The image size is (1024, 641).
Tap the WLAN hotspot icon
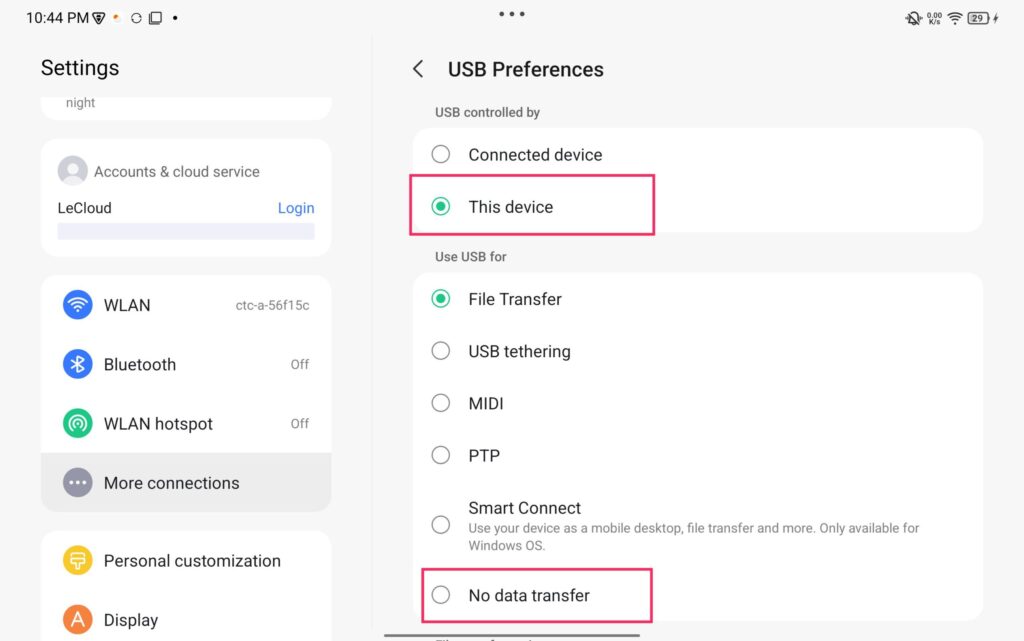[78, 423]
